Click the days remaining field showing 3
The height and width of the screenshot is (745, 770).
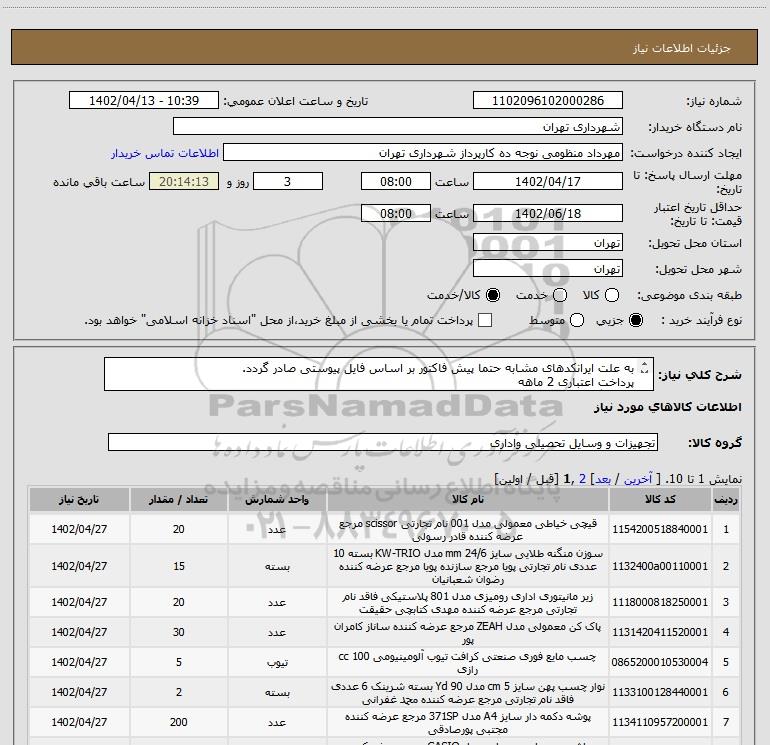coord(288,181)
